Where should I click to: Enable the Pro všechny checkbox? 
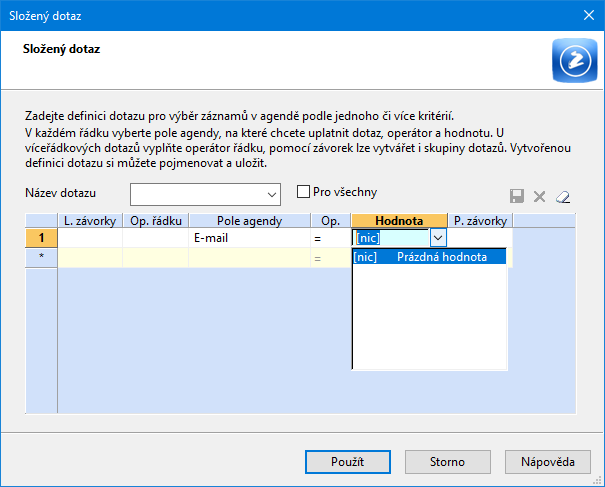303,191
